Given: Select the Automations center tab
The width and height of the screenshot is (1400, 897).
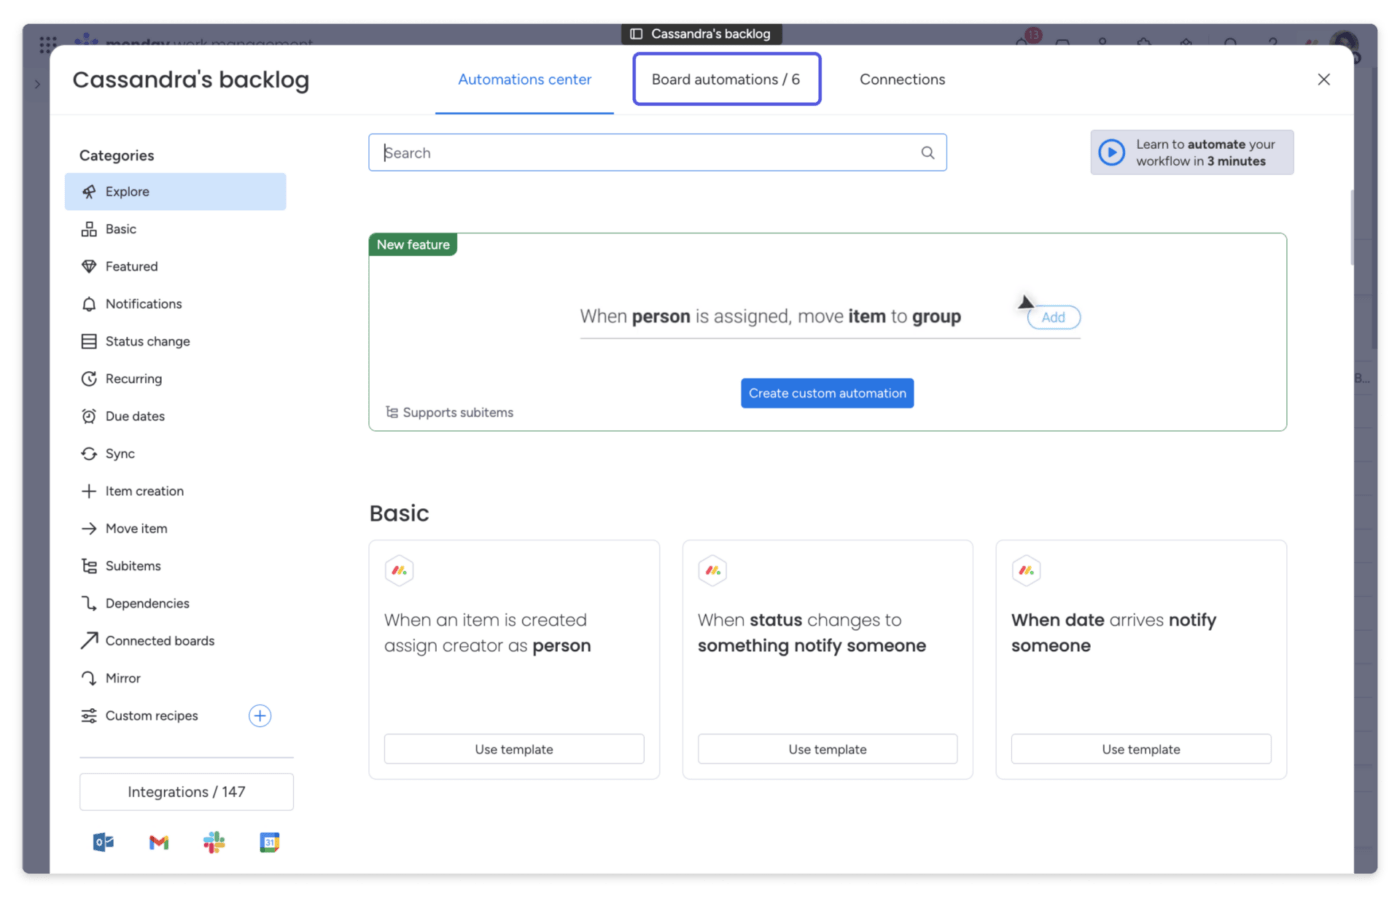Looking at the screenshot, I should click(x=524, y=79).
